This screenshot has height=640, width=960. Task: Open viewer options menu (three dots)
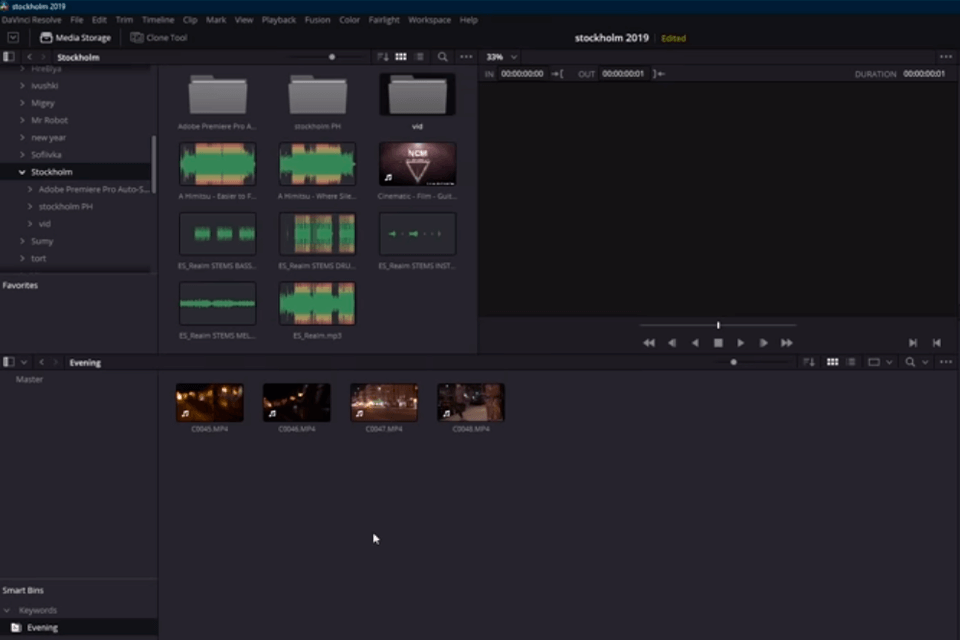click(x=945, y=56)
